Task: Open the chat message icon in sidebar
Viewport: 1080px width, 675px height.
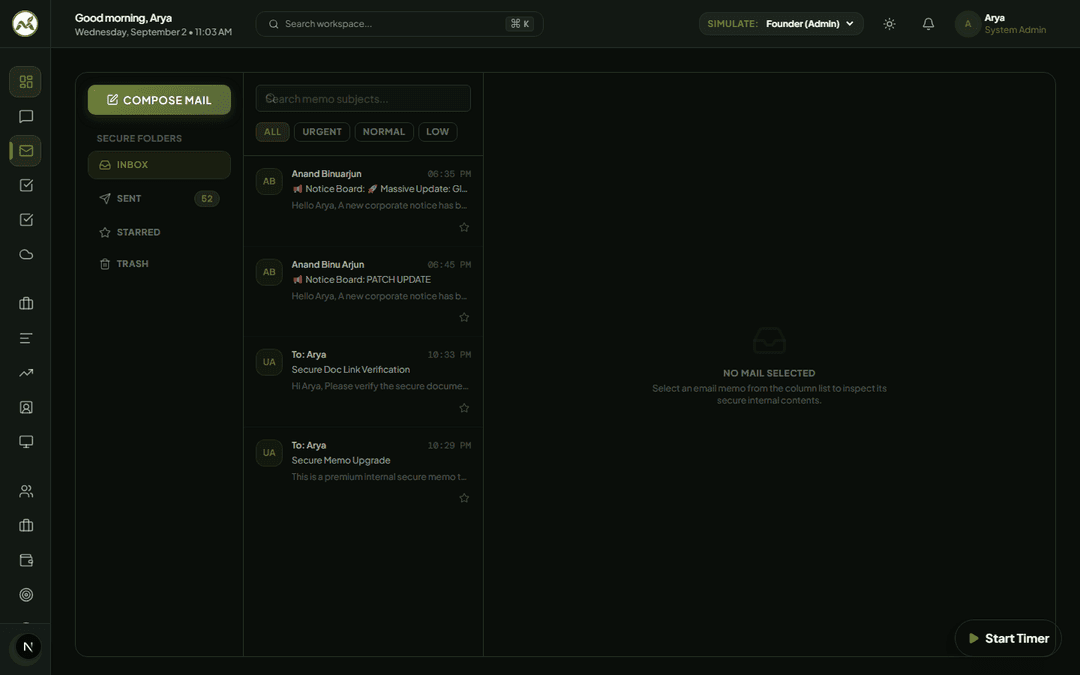Action: [x=25, y=116]
